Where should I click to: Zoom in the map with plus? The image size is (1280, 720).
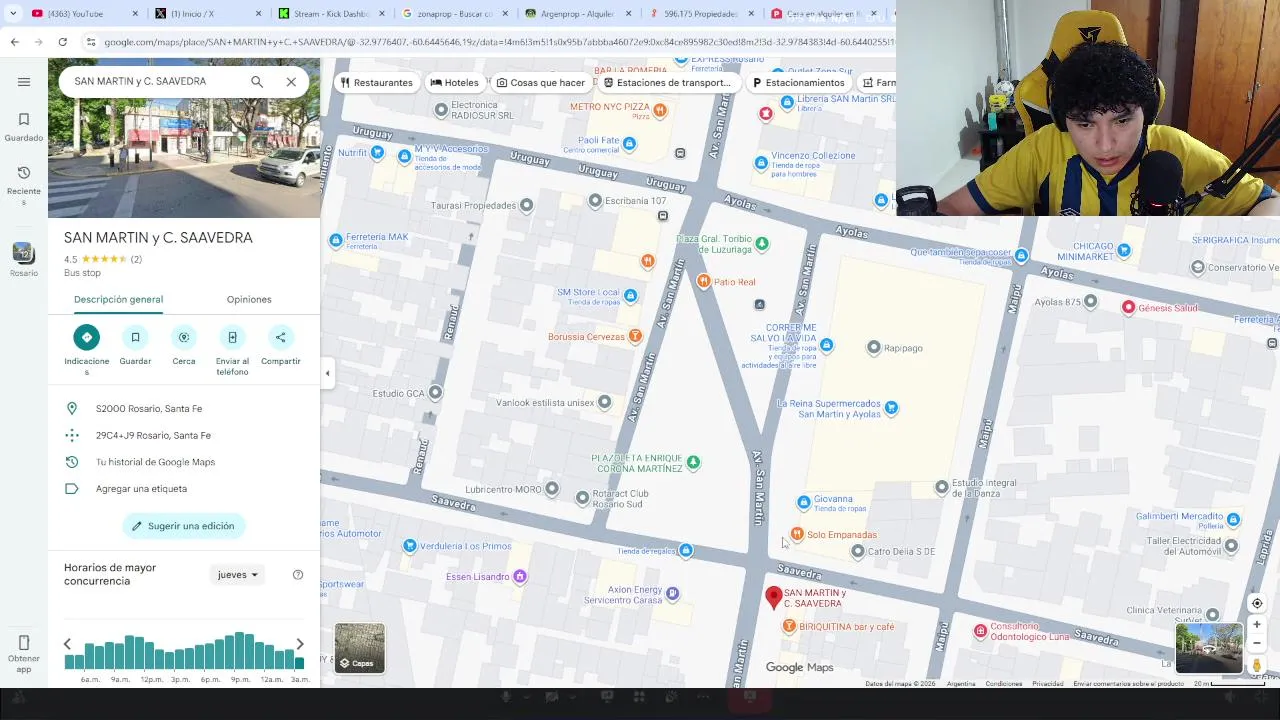coord(1257,625)
